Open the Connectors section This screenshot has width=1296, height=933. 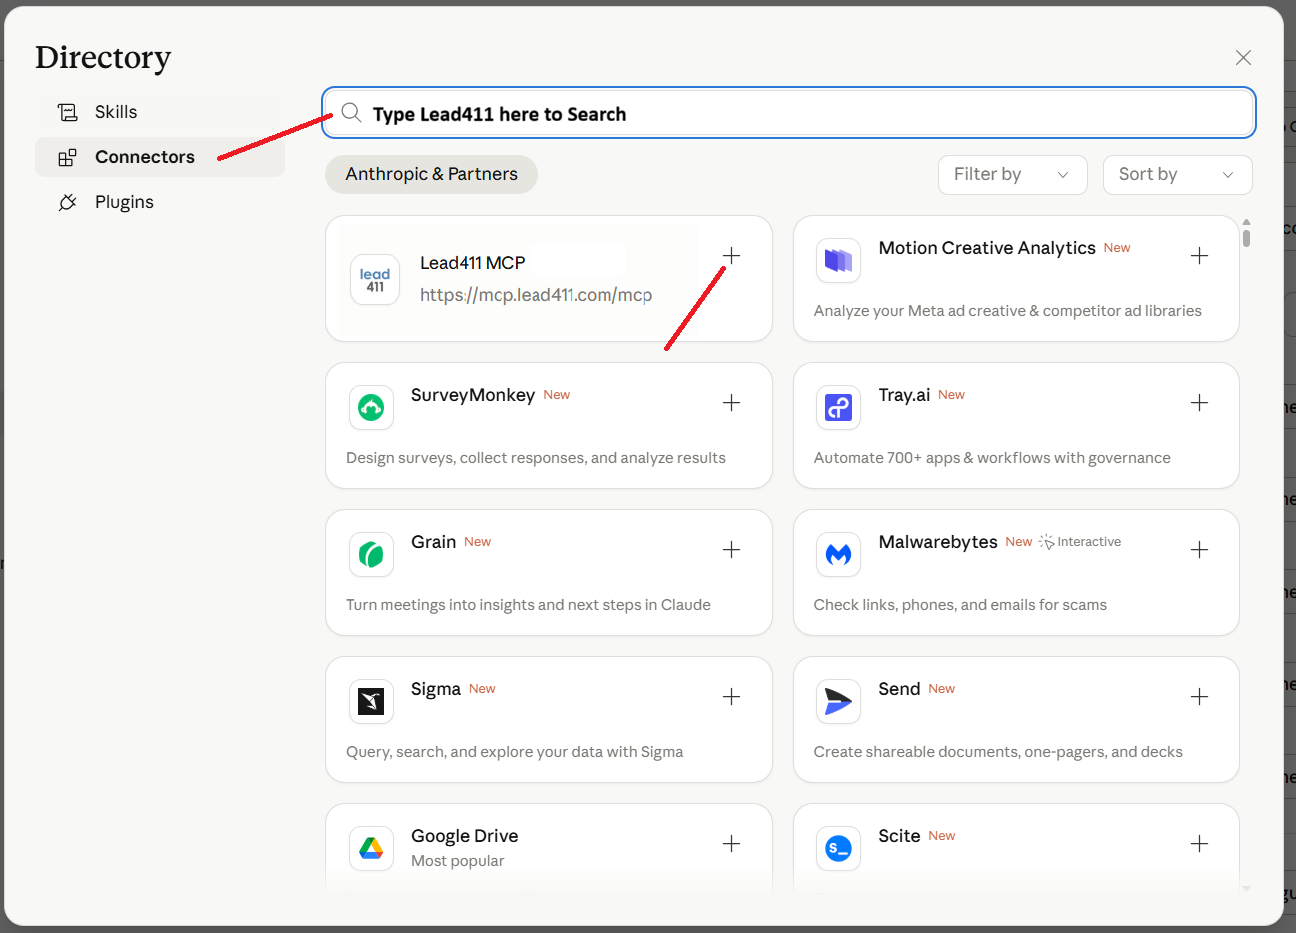160,157
